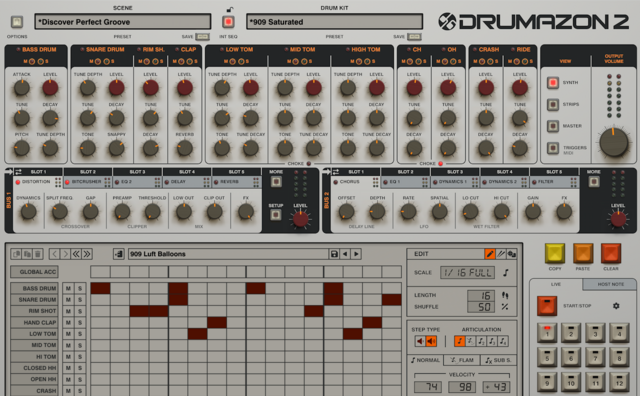Select pattern pad 2
The width and height of the screenshot is (640, 396).
[571, 333]
